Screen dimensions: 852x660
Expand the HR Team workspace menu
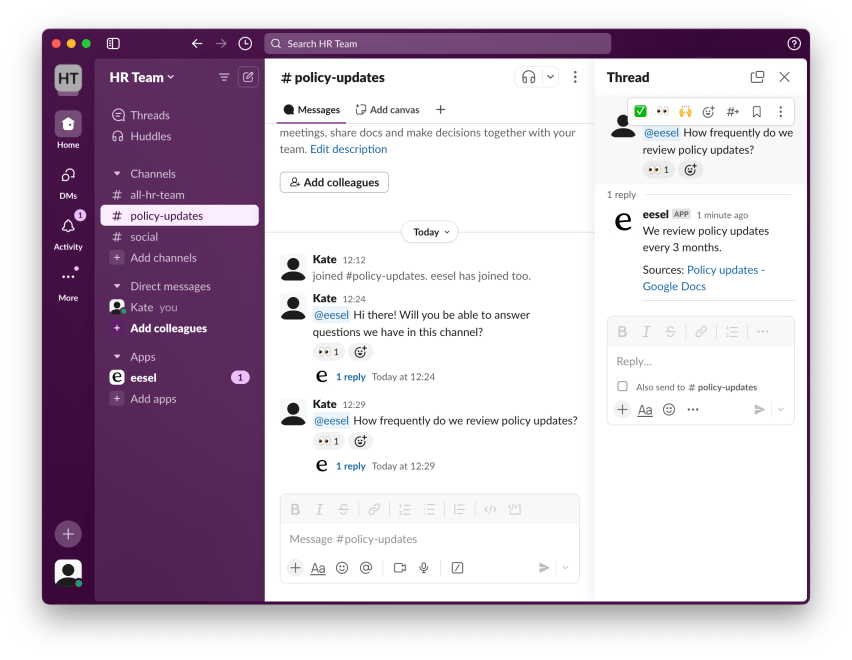click(141, 77)
